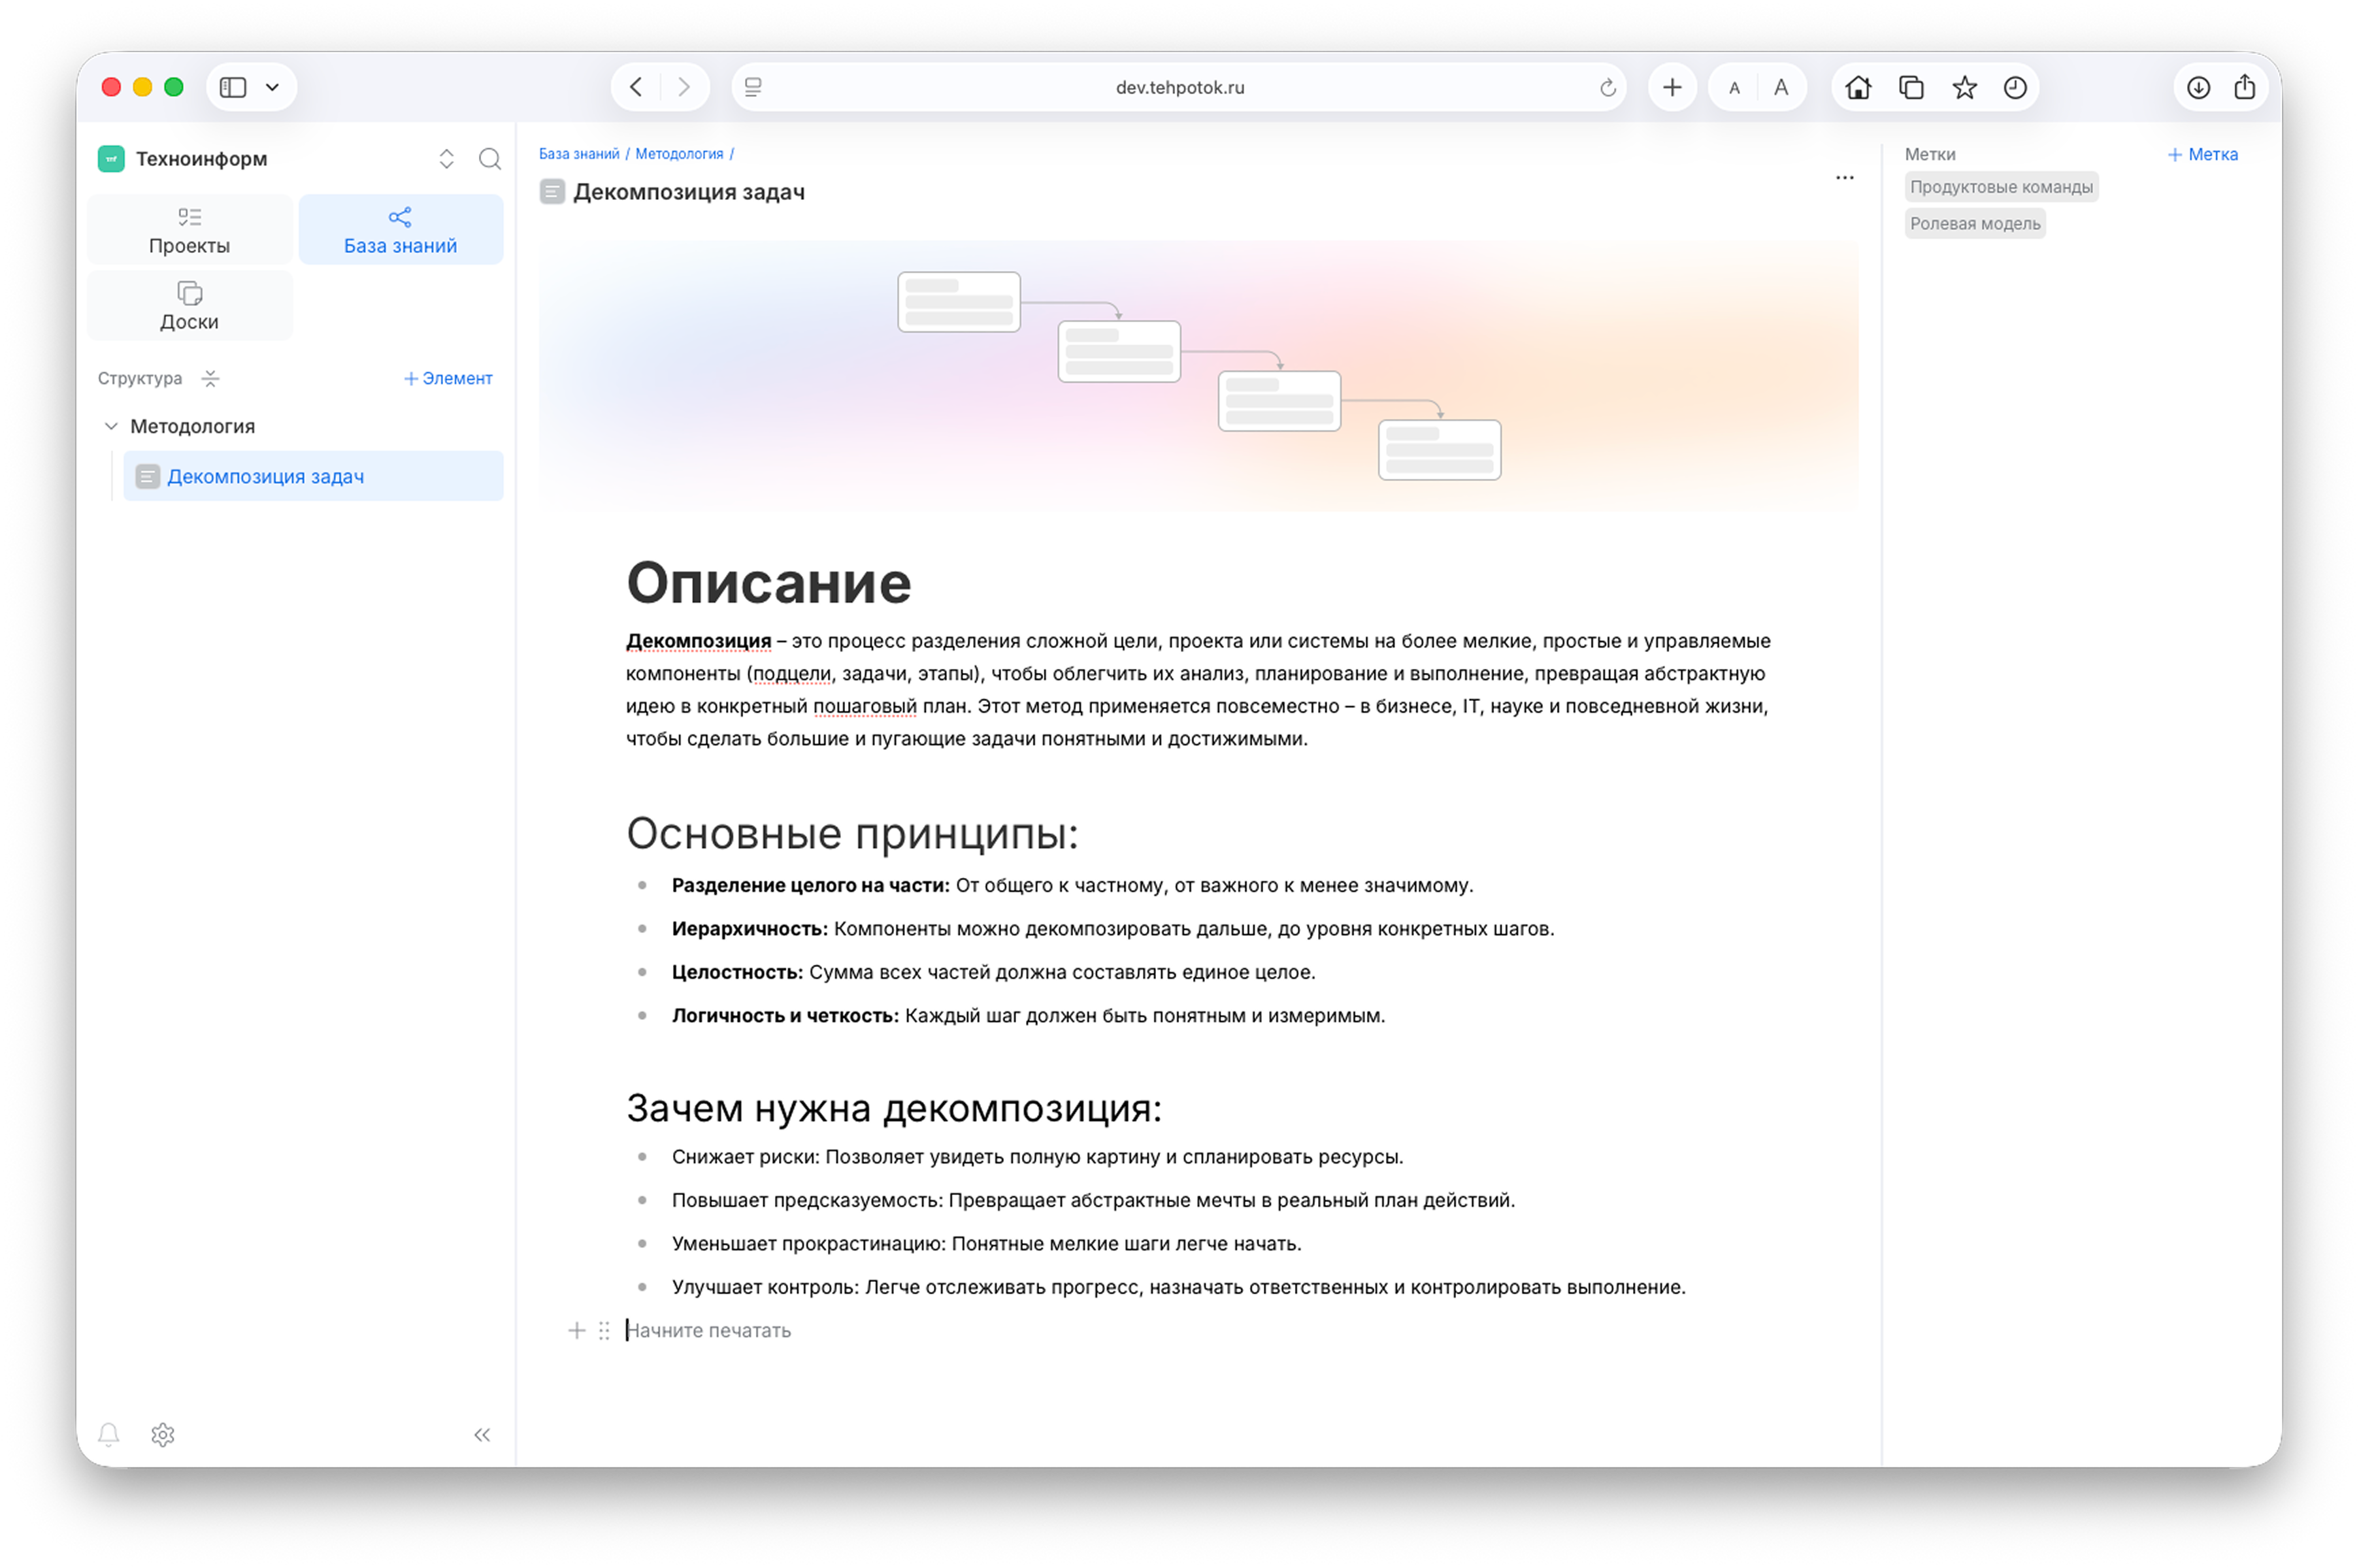Open the three-dots menu for the document
The image size is (2359, 1568).
coord(1844,178)
